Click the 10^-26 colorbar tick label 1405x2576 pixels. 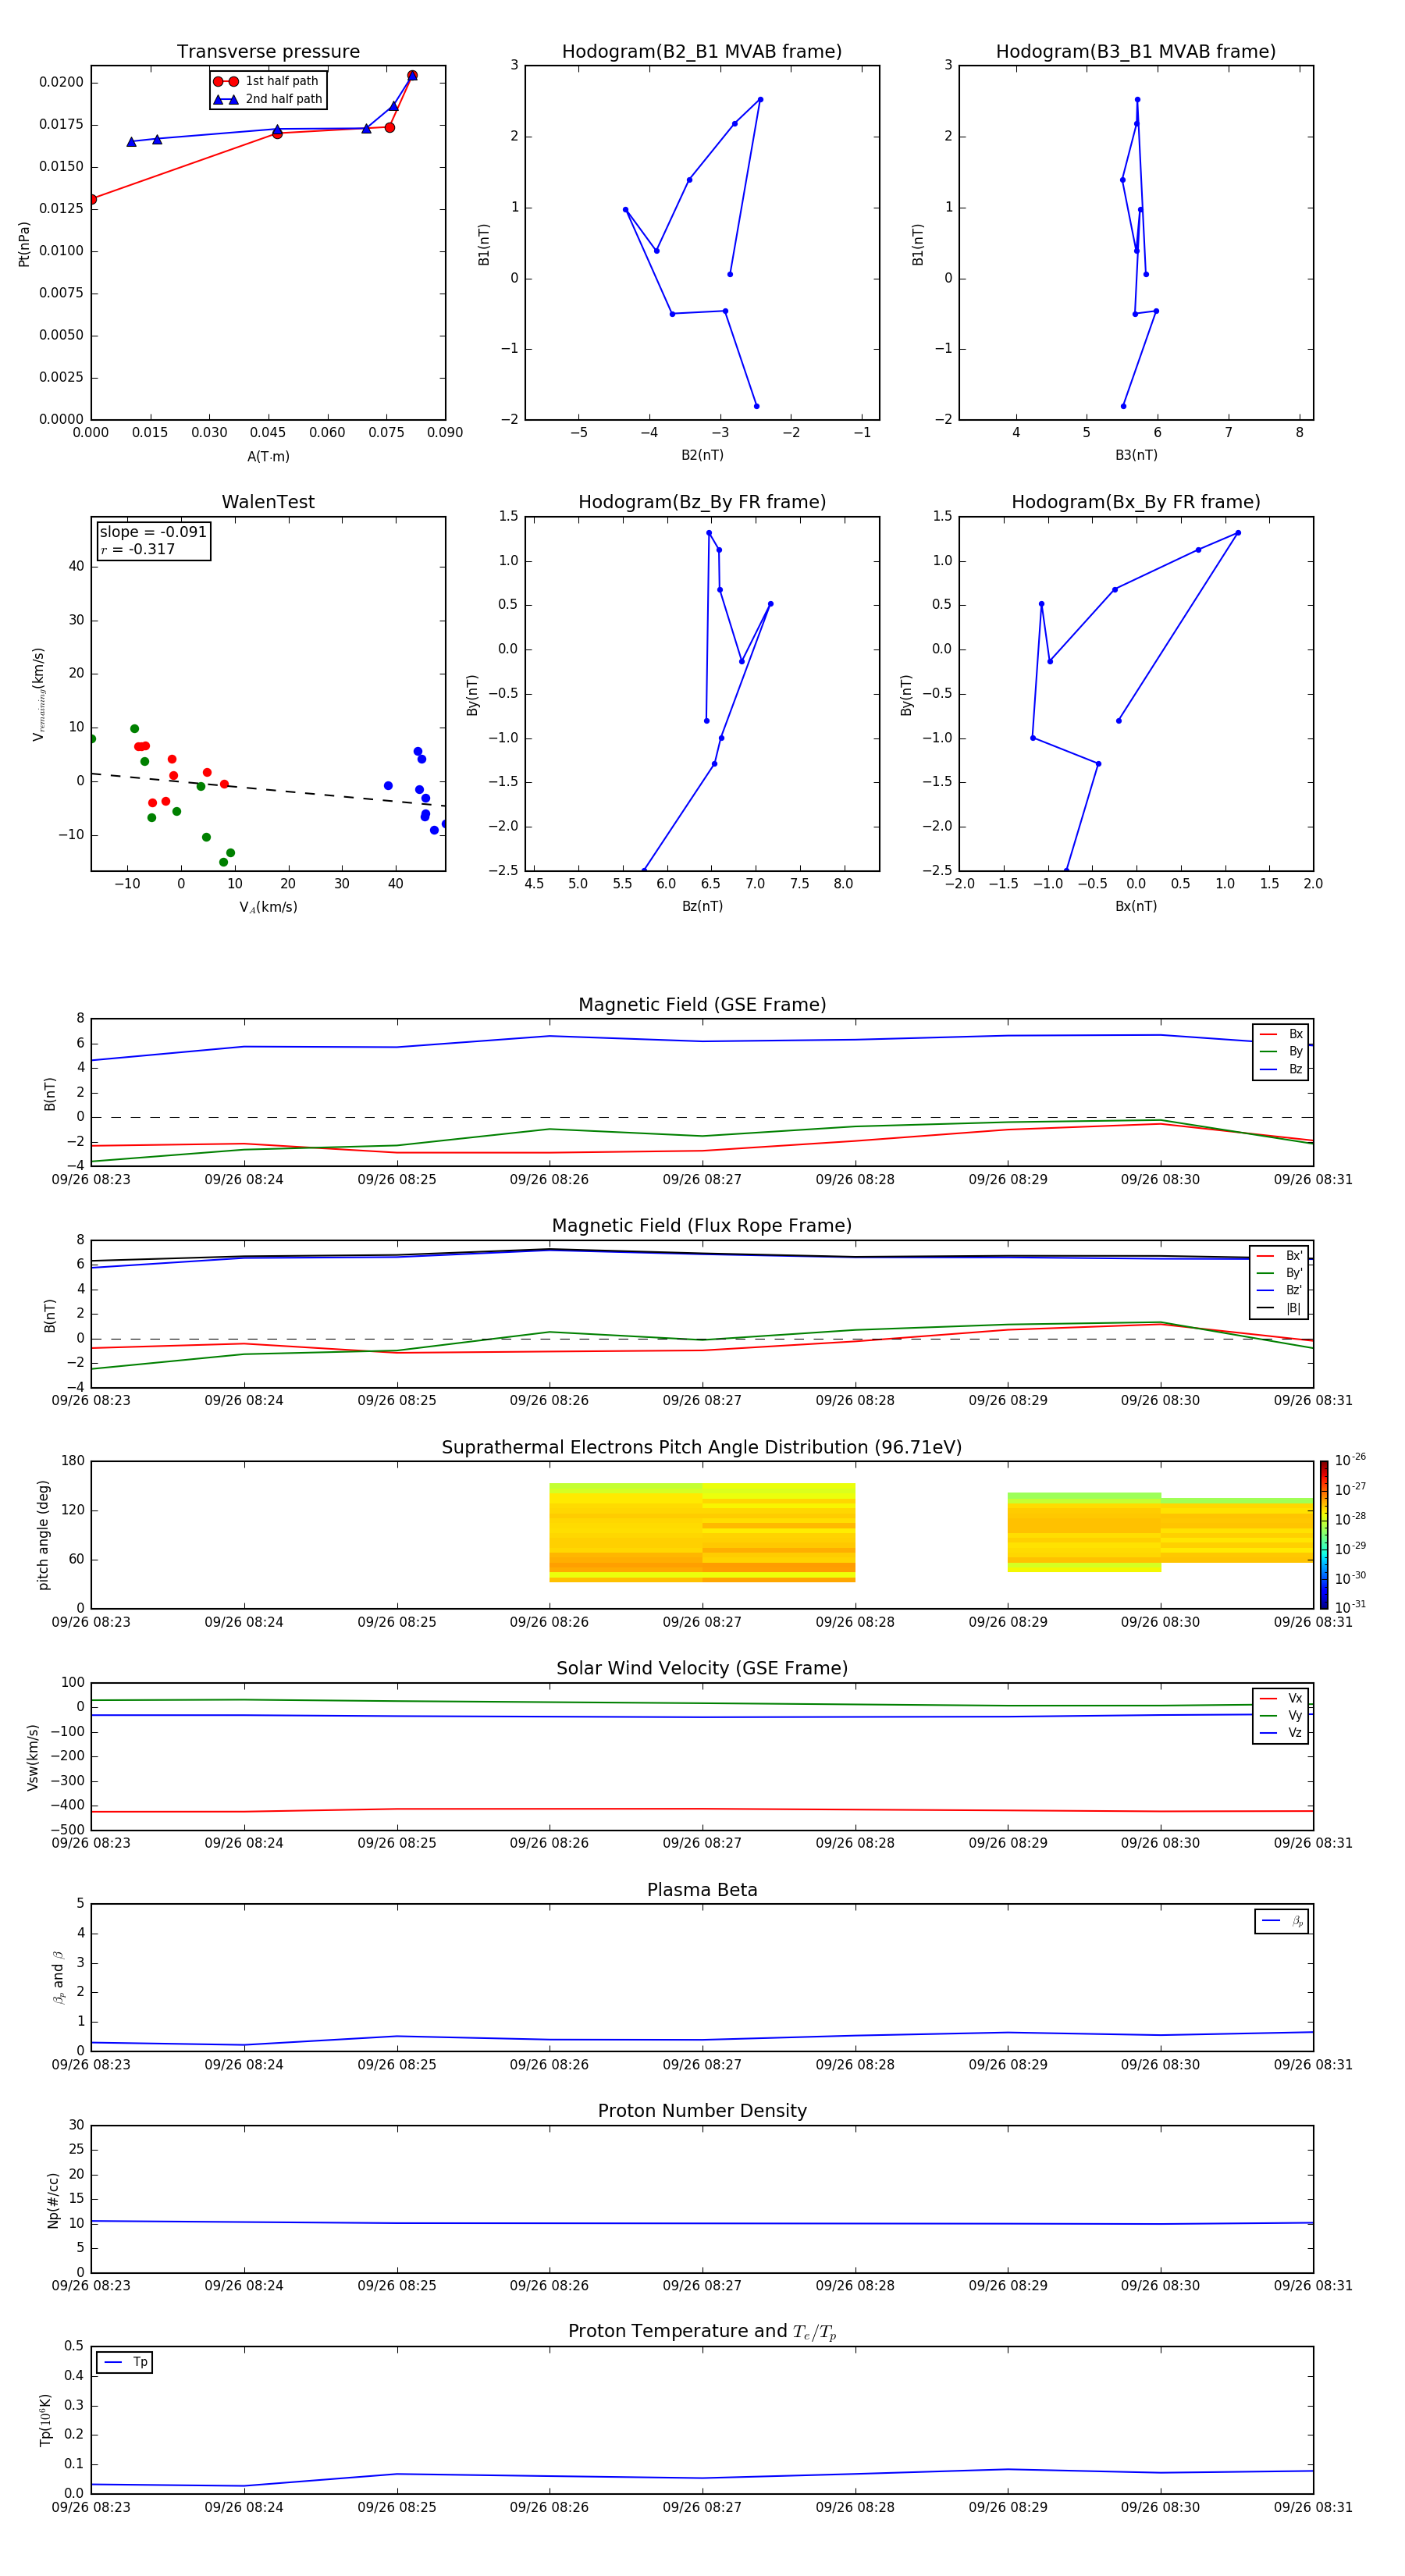(x=1350, y=1460)
